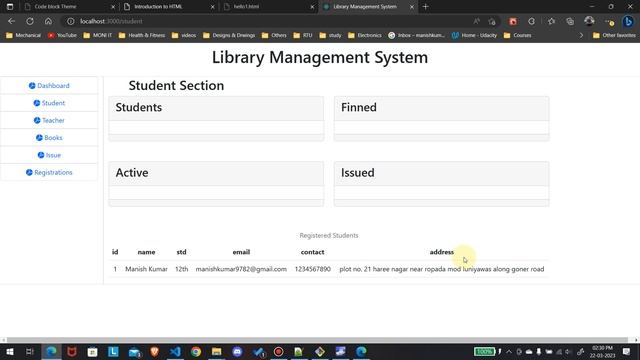Open Home - Udacity bookmark
This screenshot has height=360, width=640.
tap(474, 36)
